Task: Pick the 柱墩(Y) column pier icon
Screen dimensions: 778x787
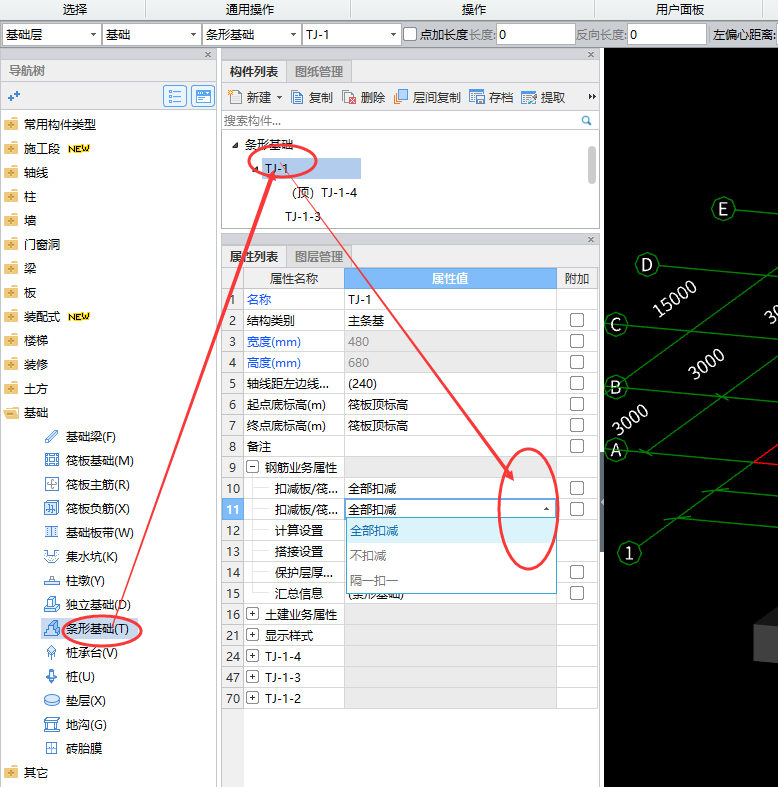Action: coord(51,580)
